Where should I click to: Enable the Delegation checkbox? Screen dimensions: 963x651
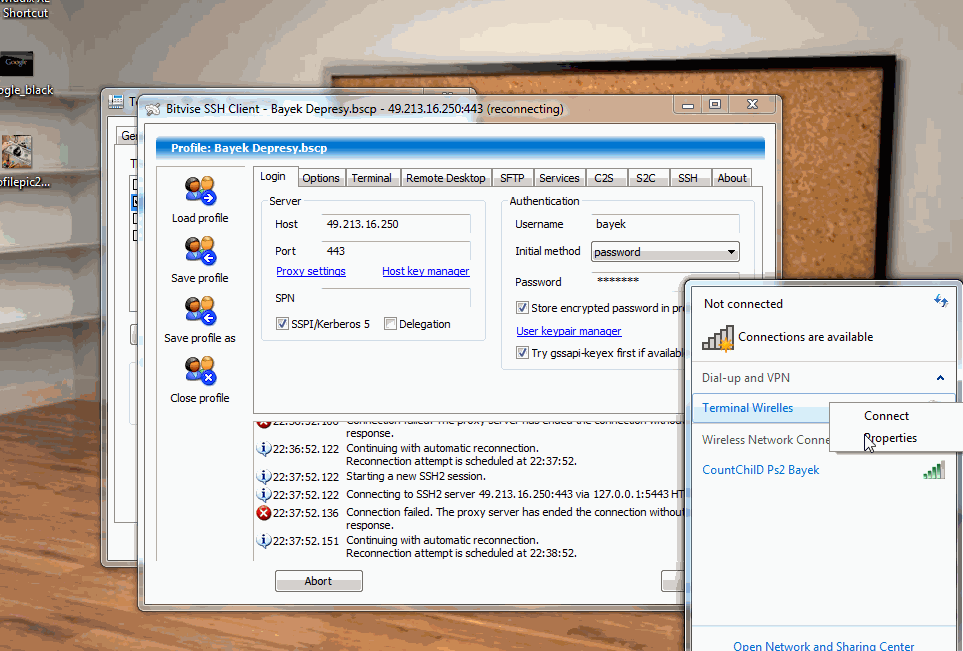pyautogui.click(x=390, y=324)
